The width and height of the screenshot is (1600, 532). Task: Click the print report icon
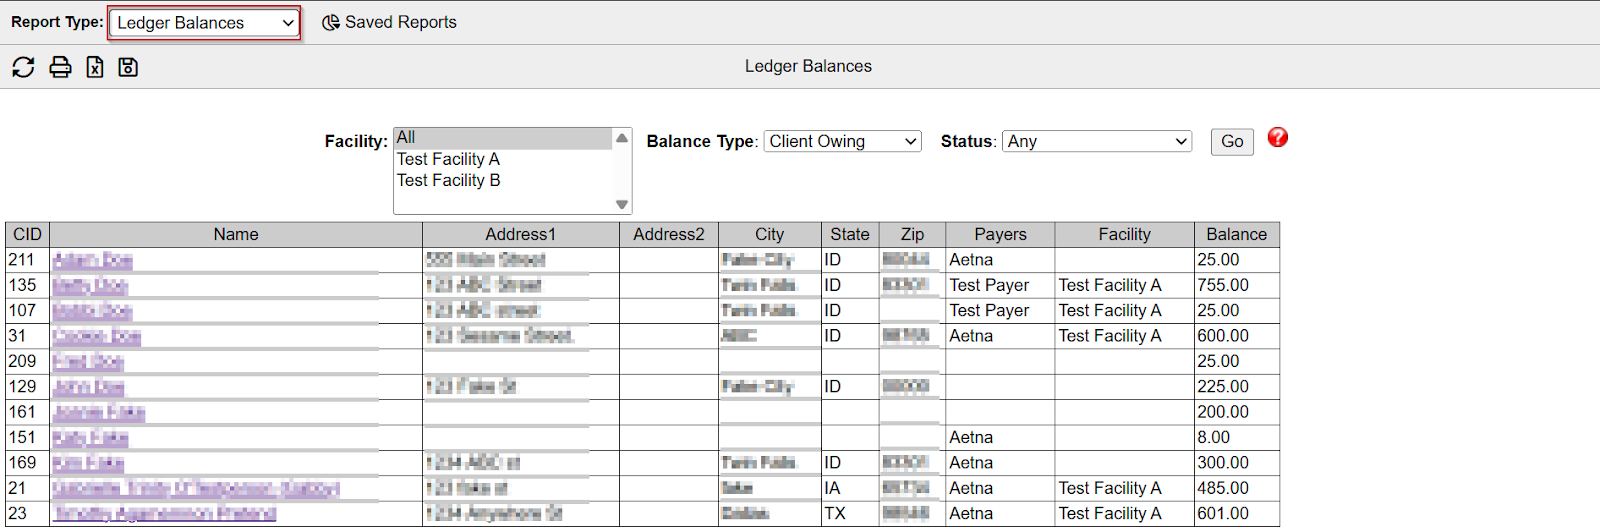[60, 67]
